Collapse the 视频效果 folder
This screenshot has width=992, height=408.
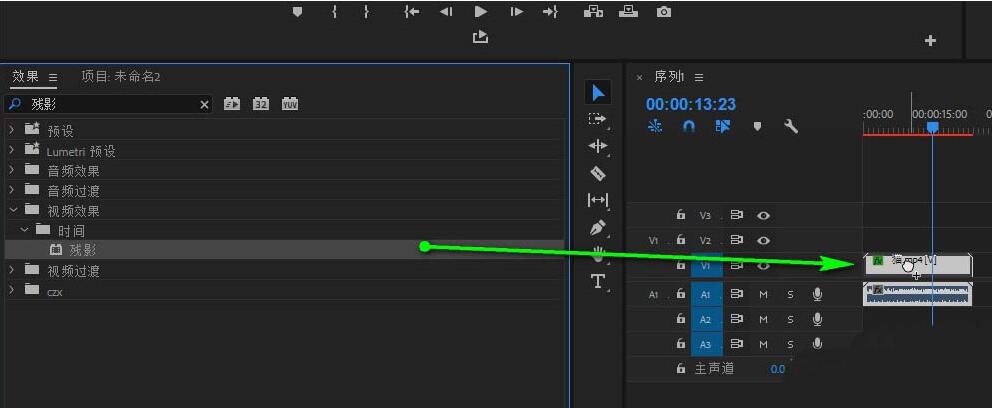point(13,210)
